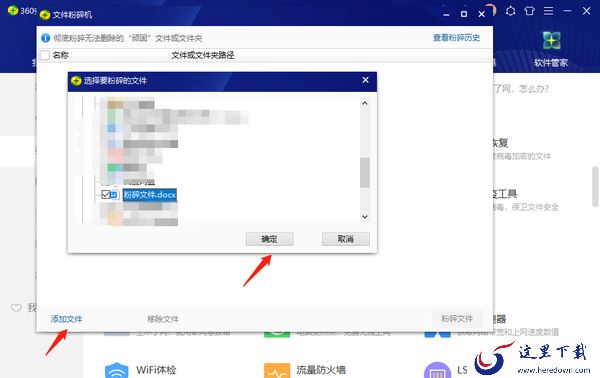Check the 粉碎文件.docx file checkbox

pos(106,194)
